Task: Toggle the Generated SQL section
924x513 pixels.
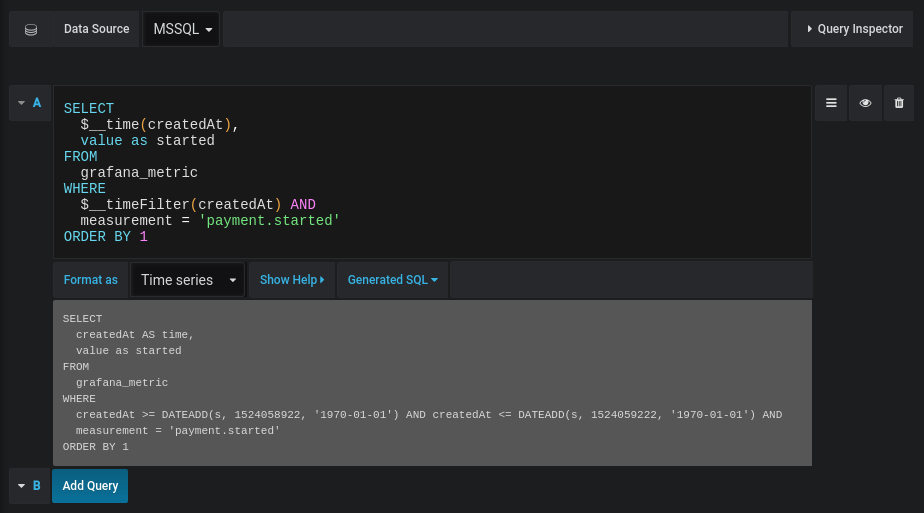Action: [392, 280]
